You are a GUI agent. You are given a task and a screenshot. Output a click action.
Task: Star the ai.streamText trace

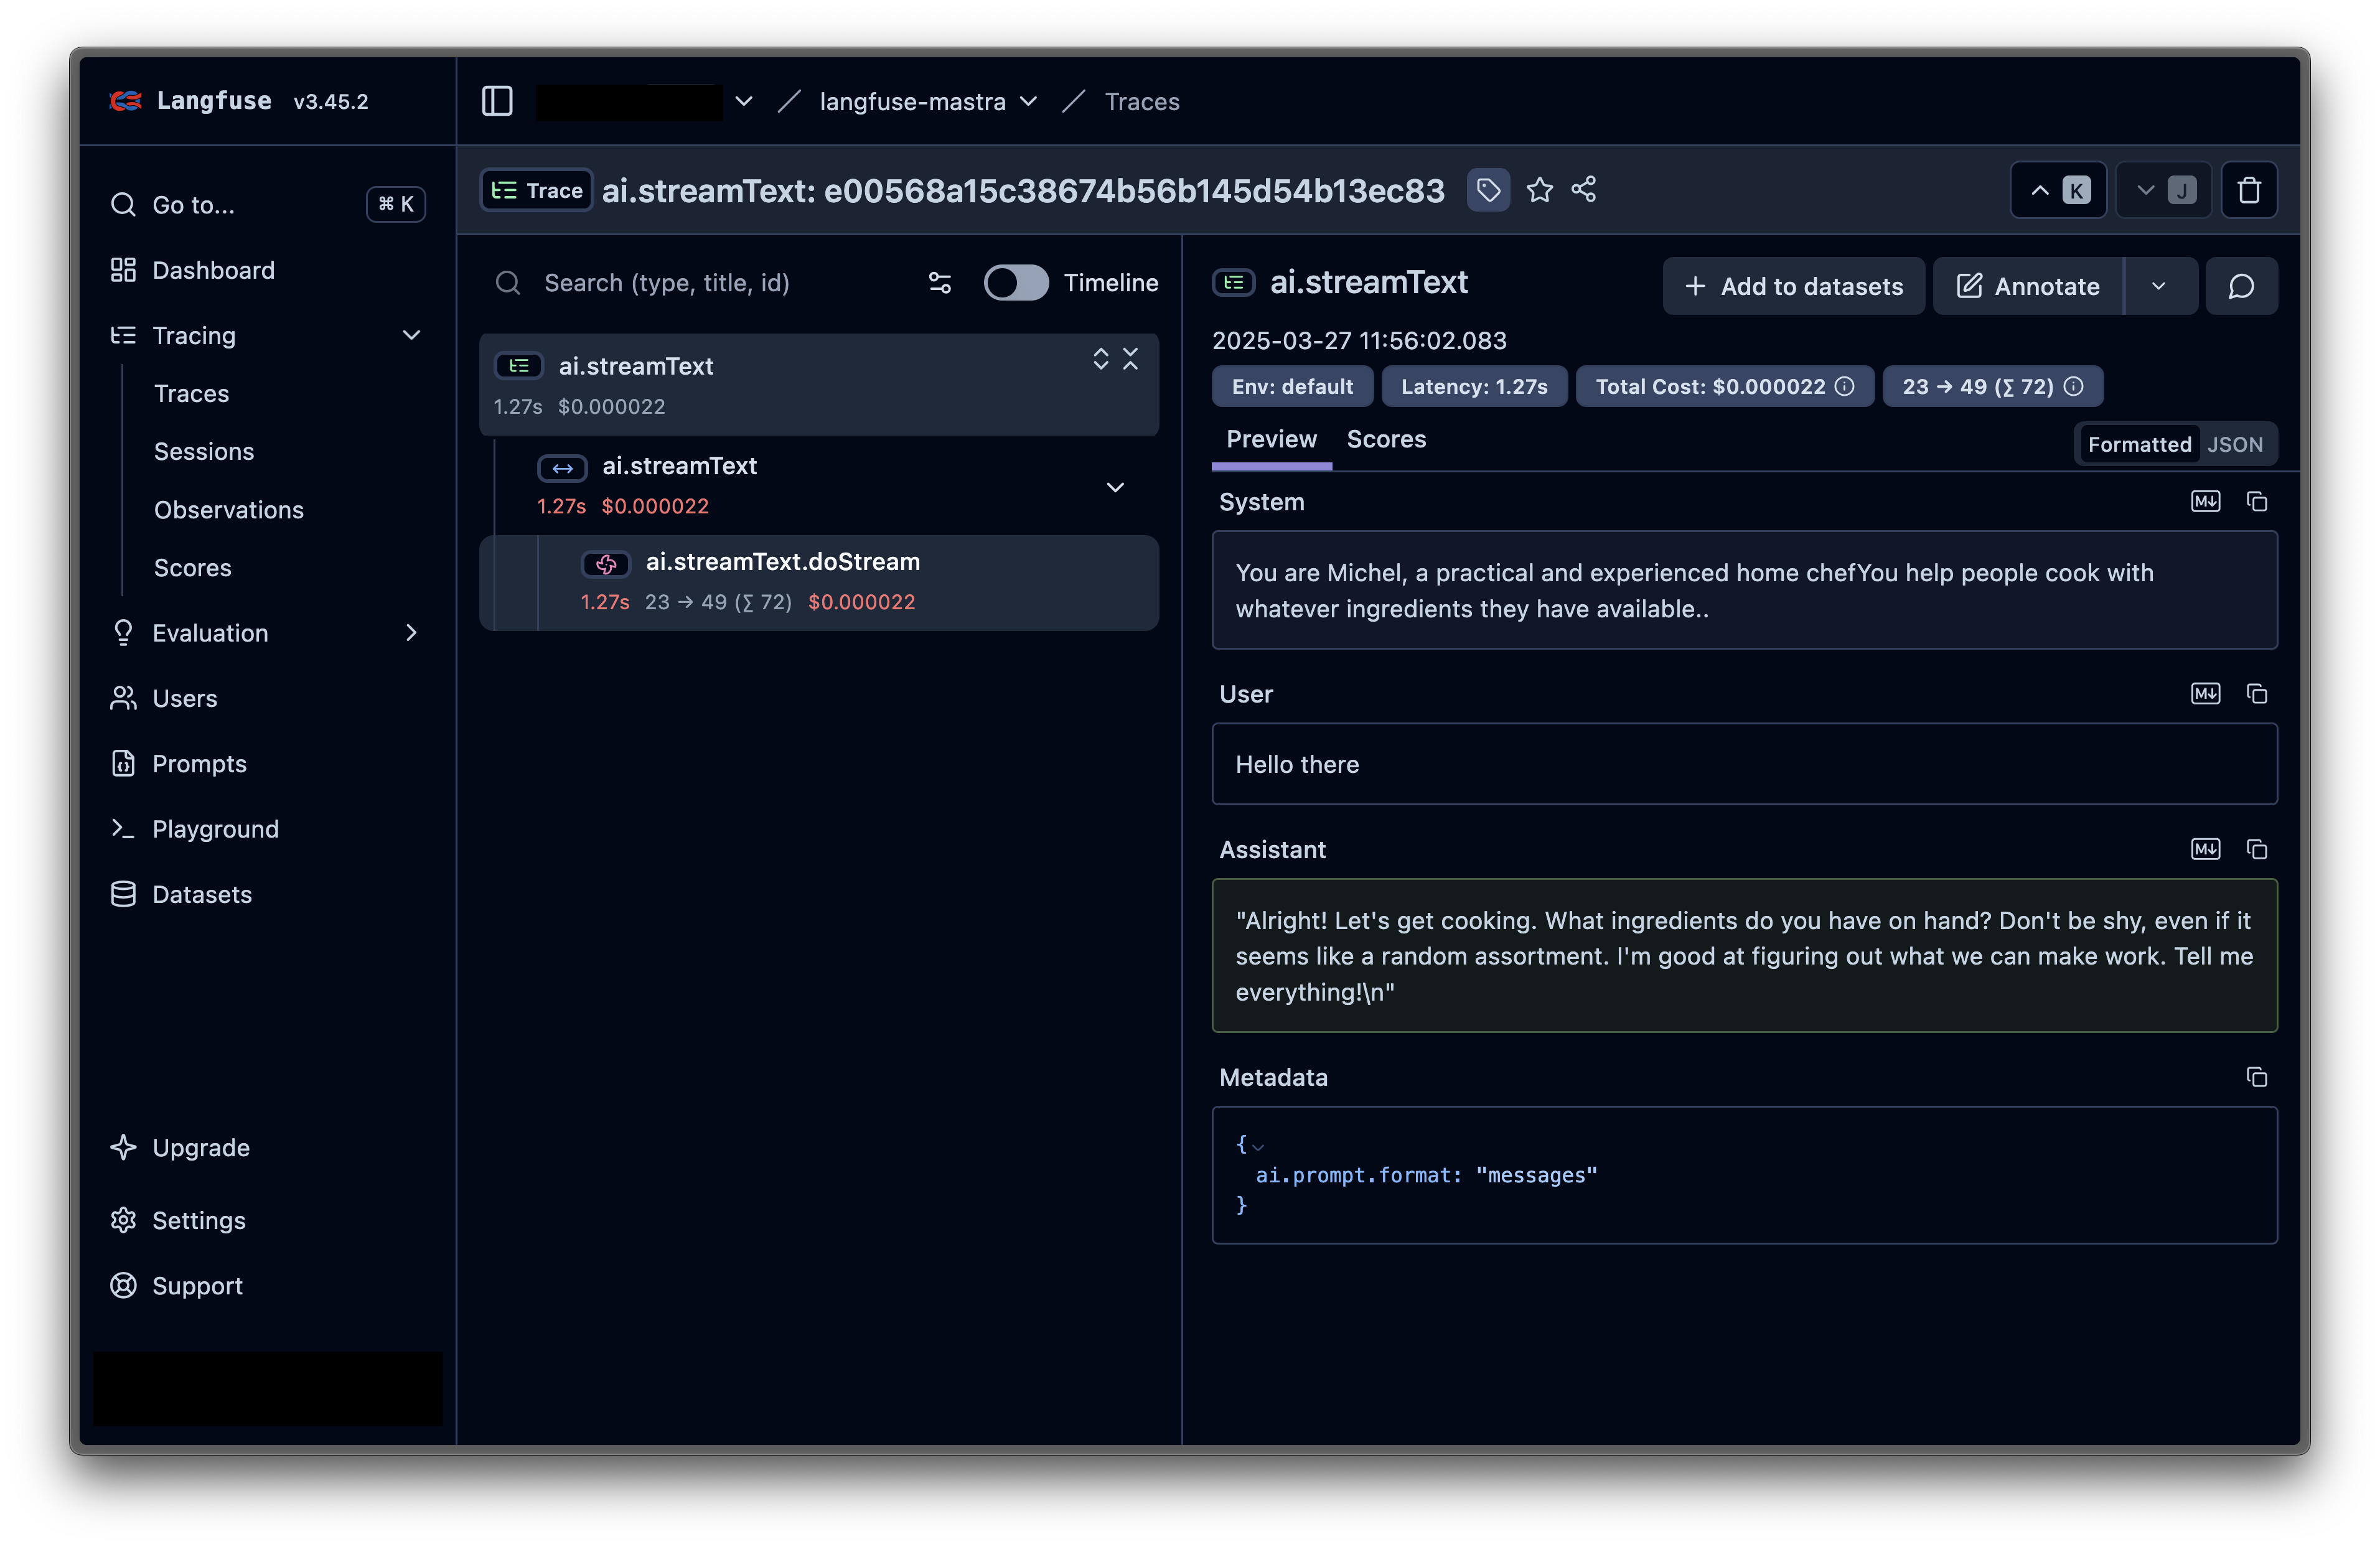[1539, 190]
